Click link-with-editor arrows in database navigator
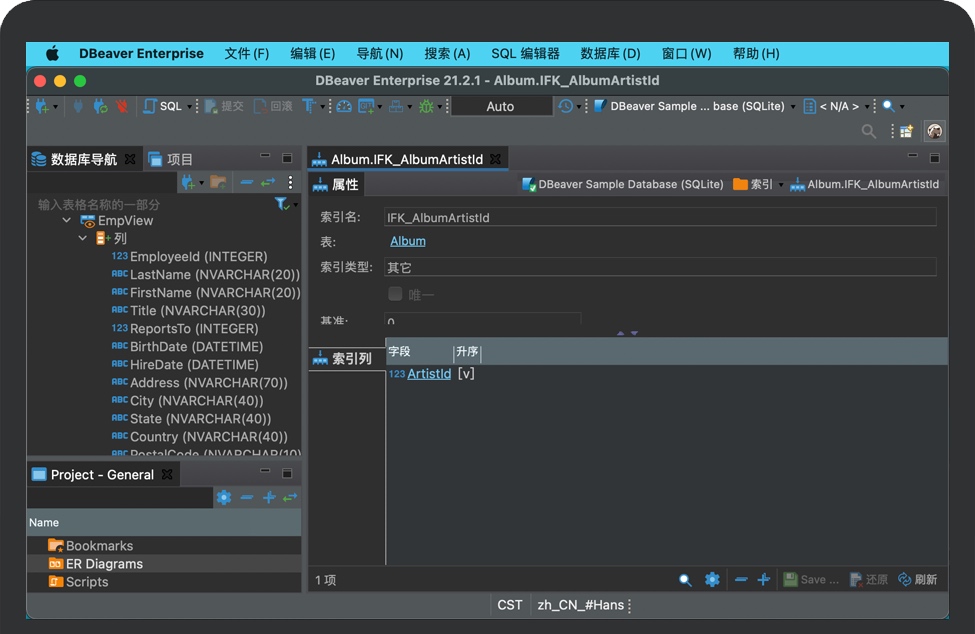 tap(268, 182)
